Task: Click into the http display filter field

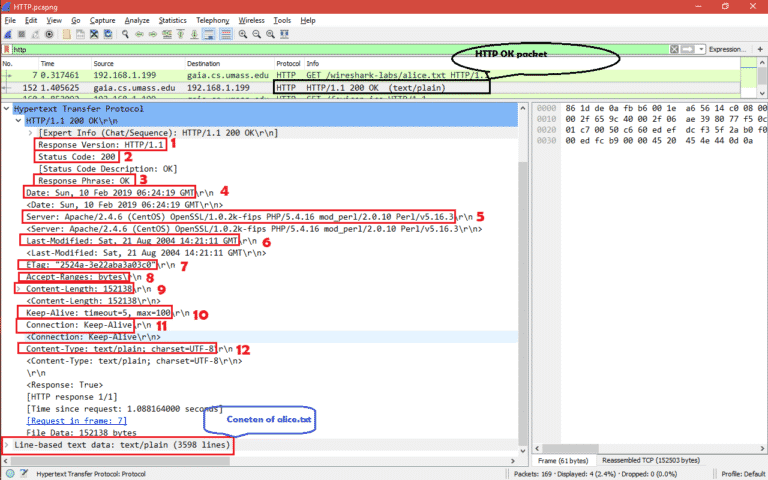Action: tap(340, 49)
